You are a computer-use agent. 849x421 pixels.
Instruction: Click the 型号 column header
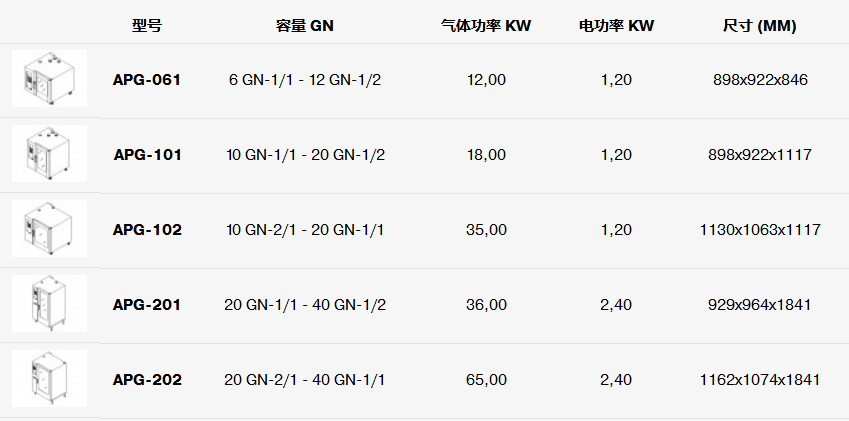tap(147, 25)
